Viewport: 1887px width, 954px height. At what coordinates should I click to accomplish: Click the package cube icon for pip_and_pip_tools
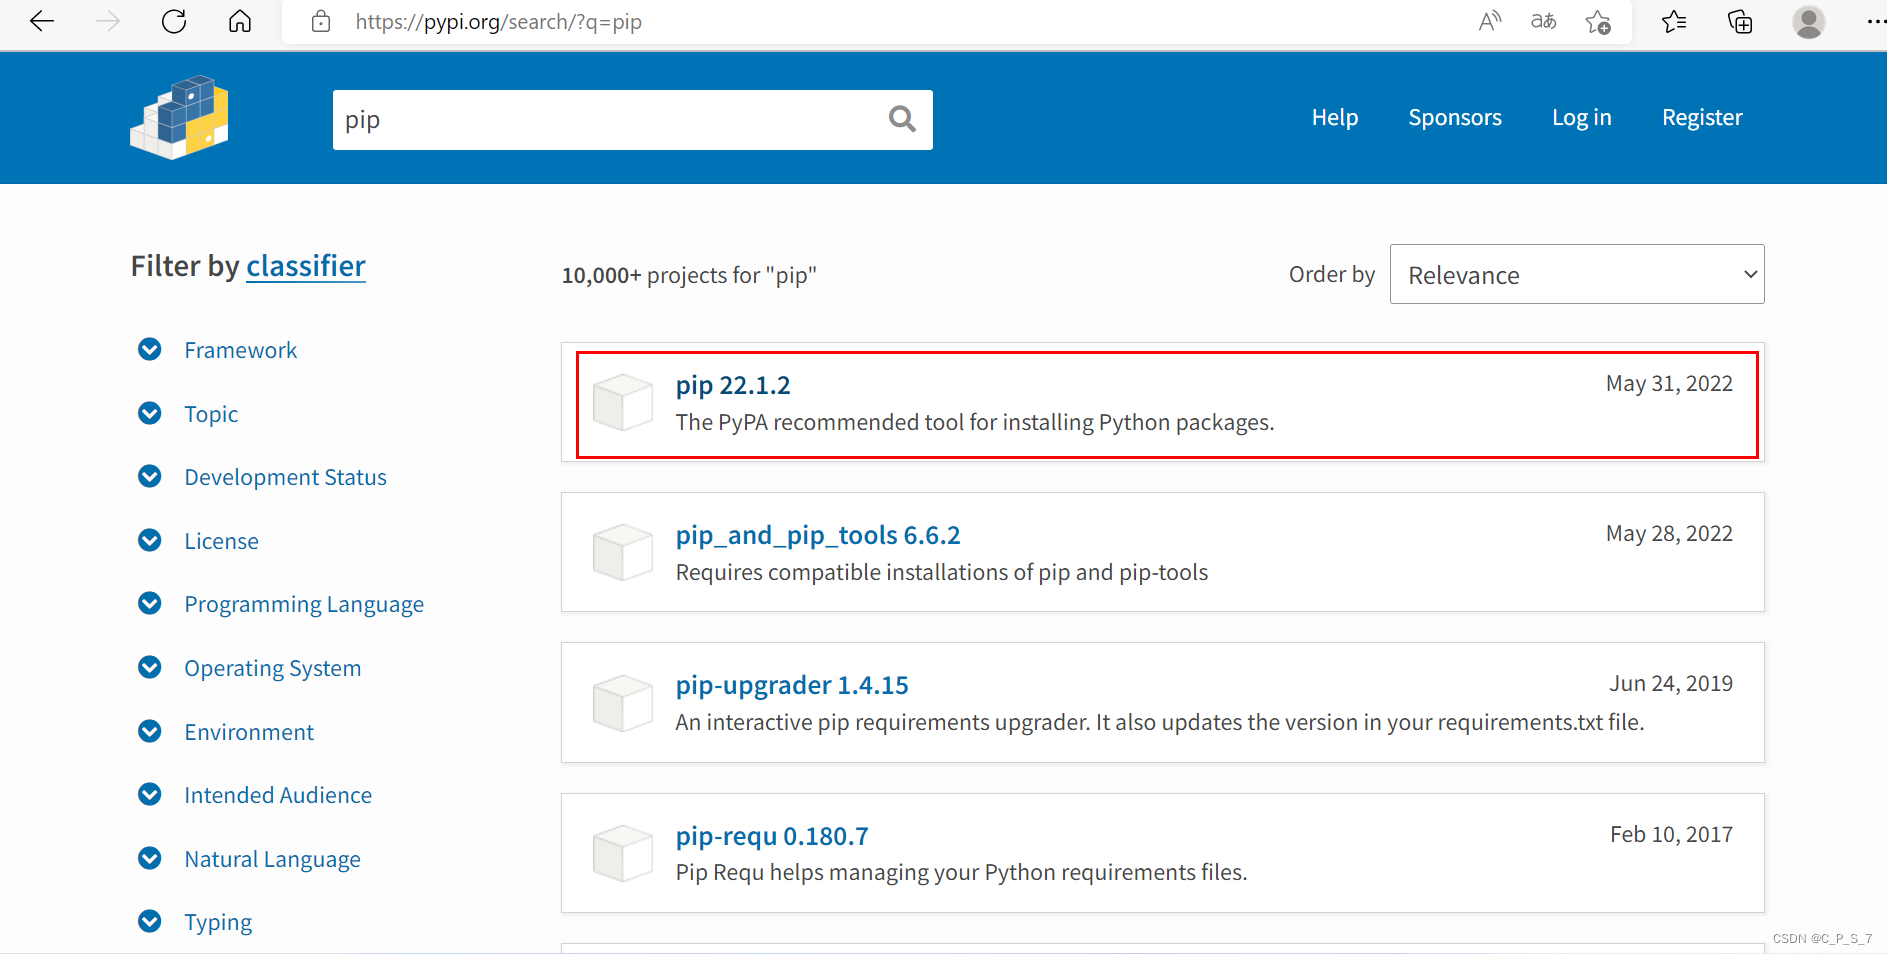coord(622,552)
